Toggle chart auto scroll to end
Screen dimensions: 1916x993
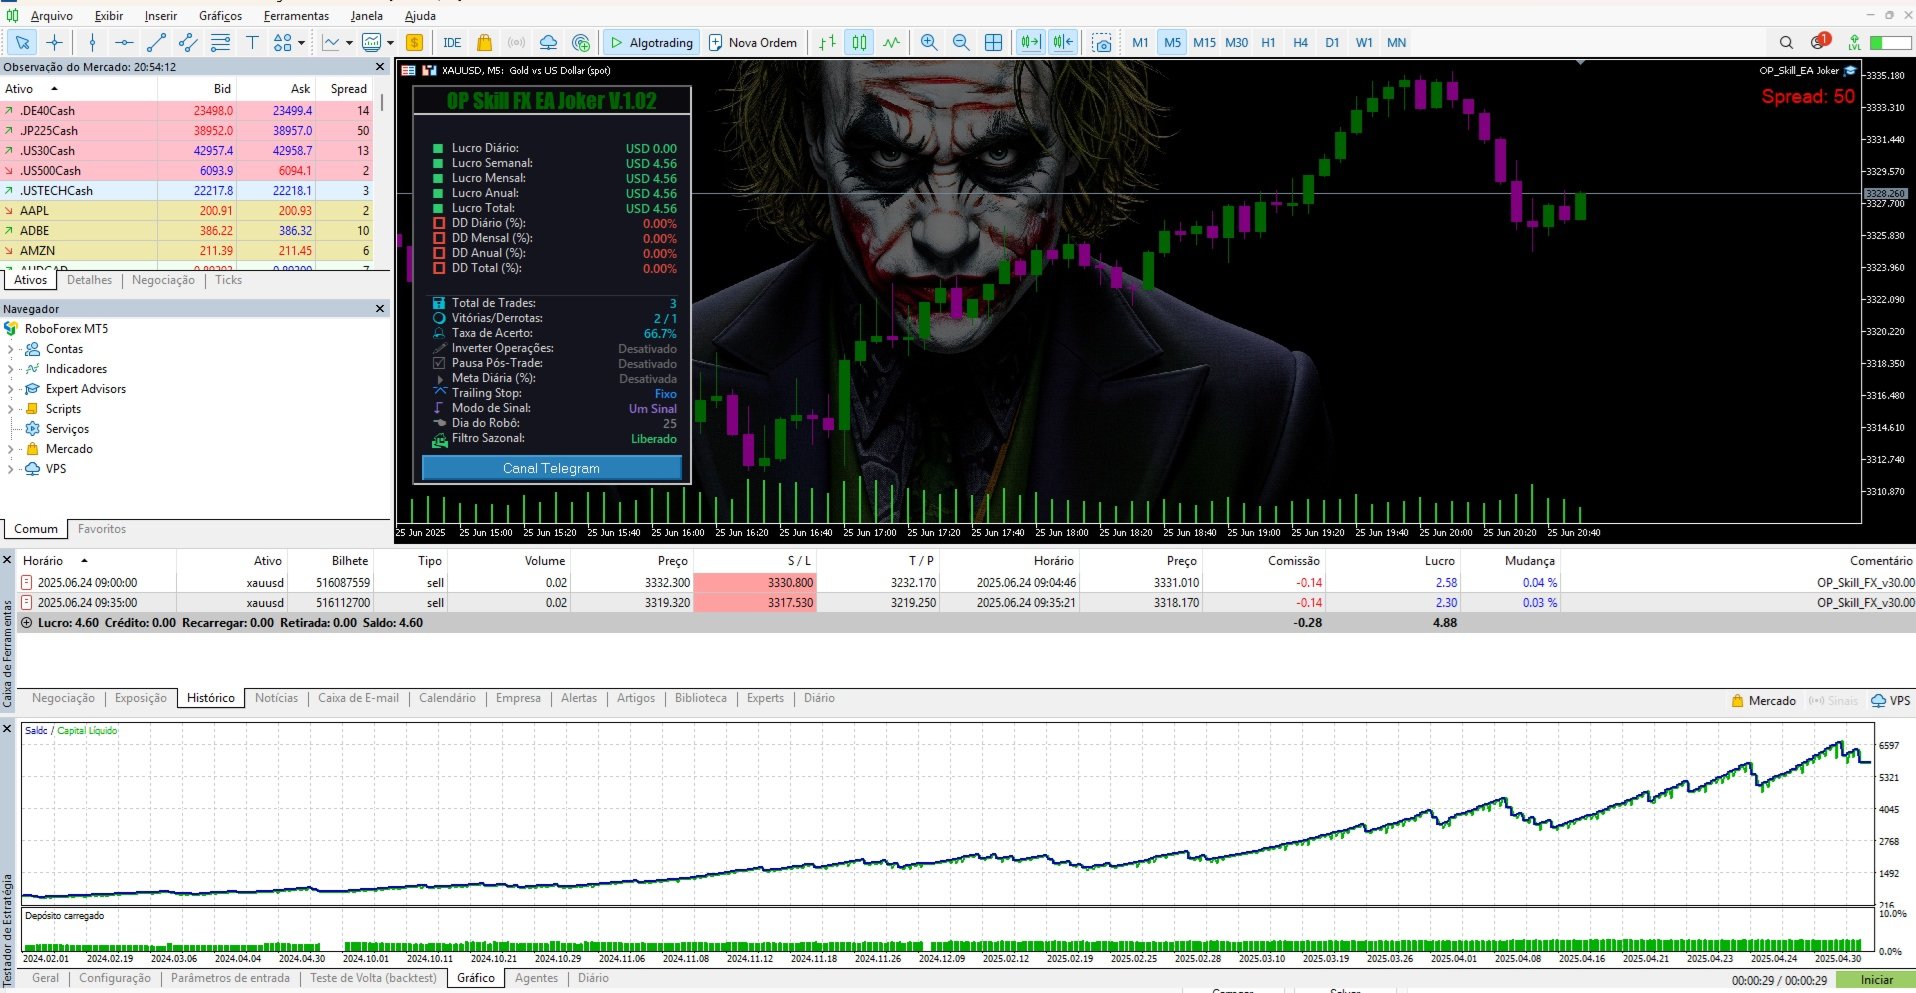1030,42
